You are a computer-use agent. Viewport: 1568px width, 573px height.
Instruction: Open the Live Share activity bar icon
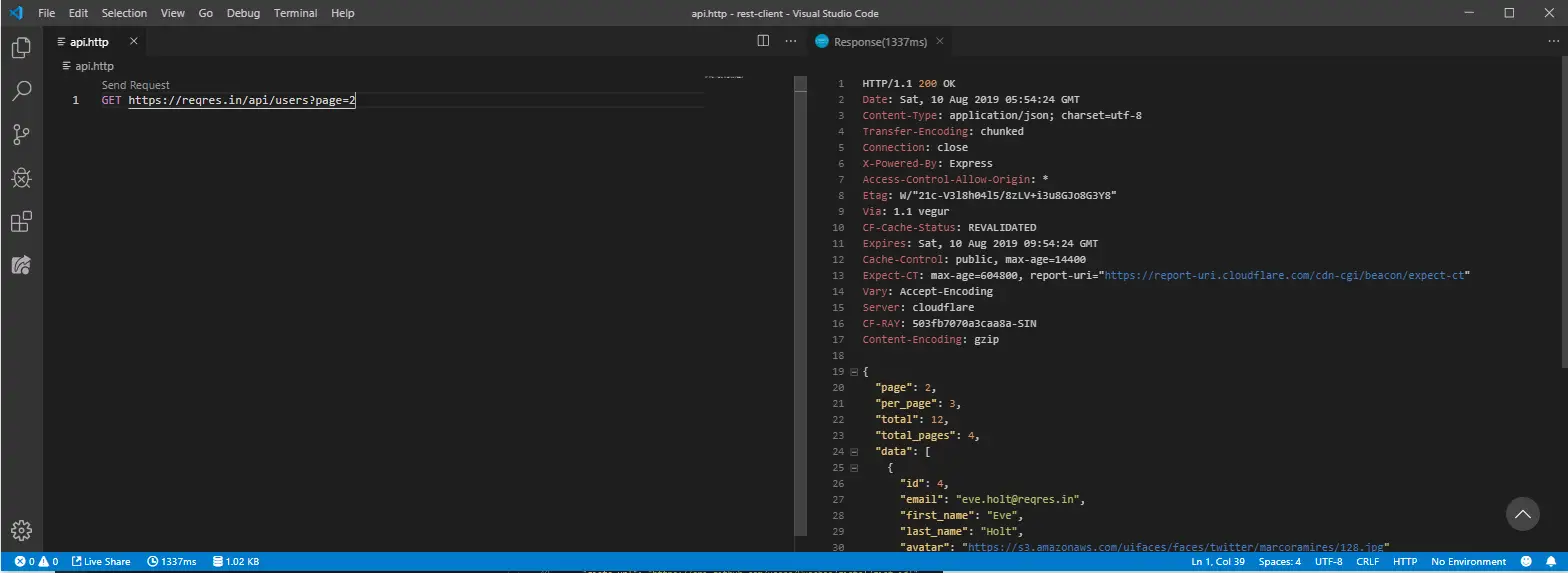(21, 265)
